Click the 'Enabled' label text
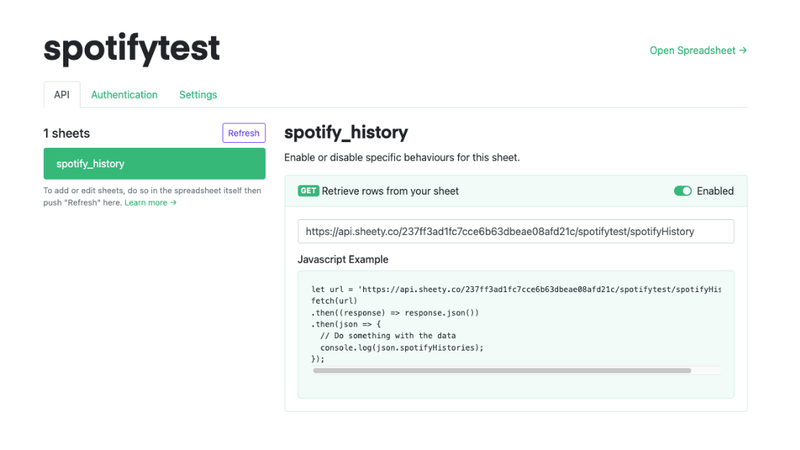 715,191
